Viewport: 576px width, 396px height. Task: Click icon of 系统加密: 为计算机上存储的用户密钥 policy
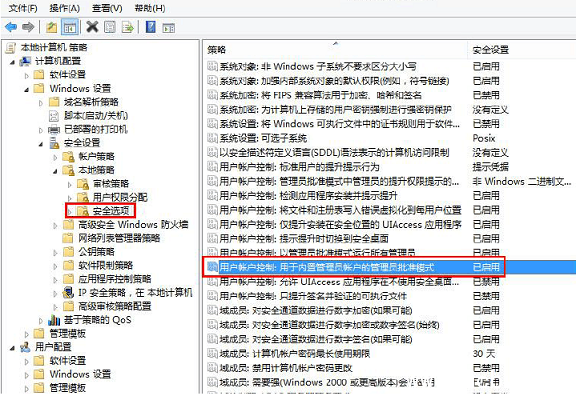(x=212, y=109)
